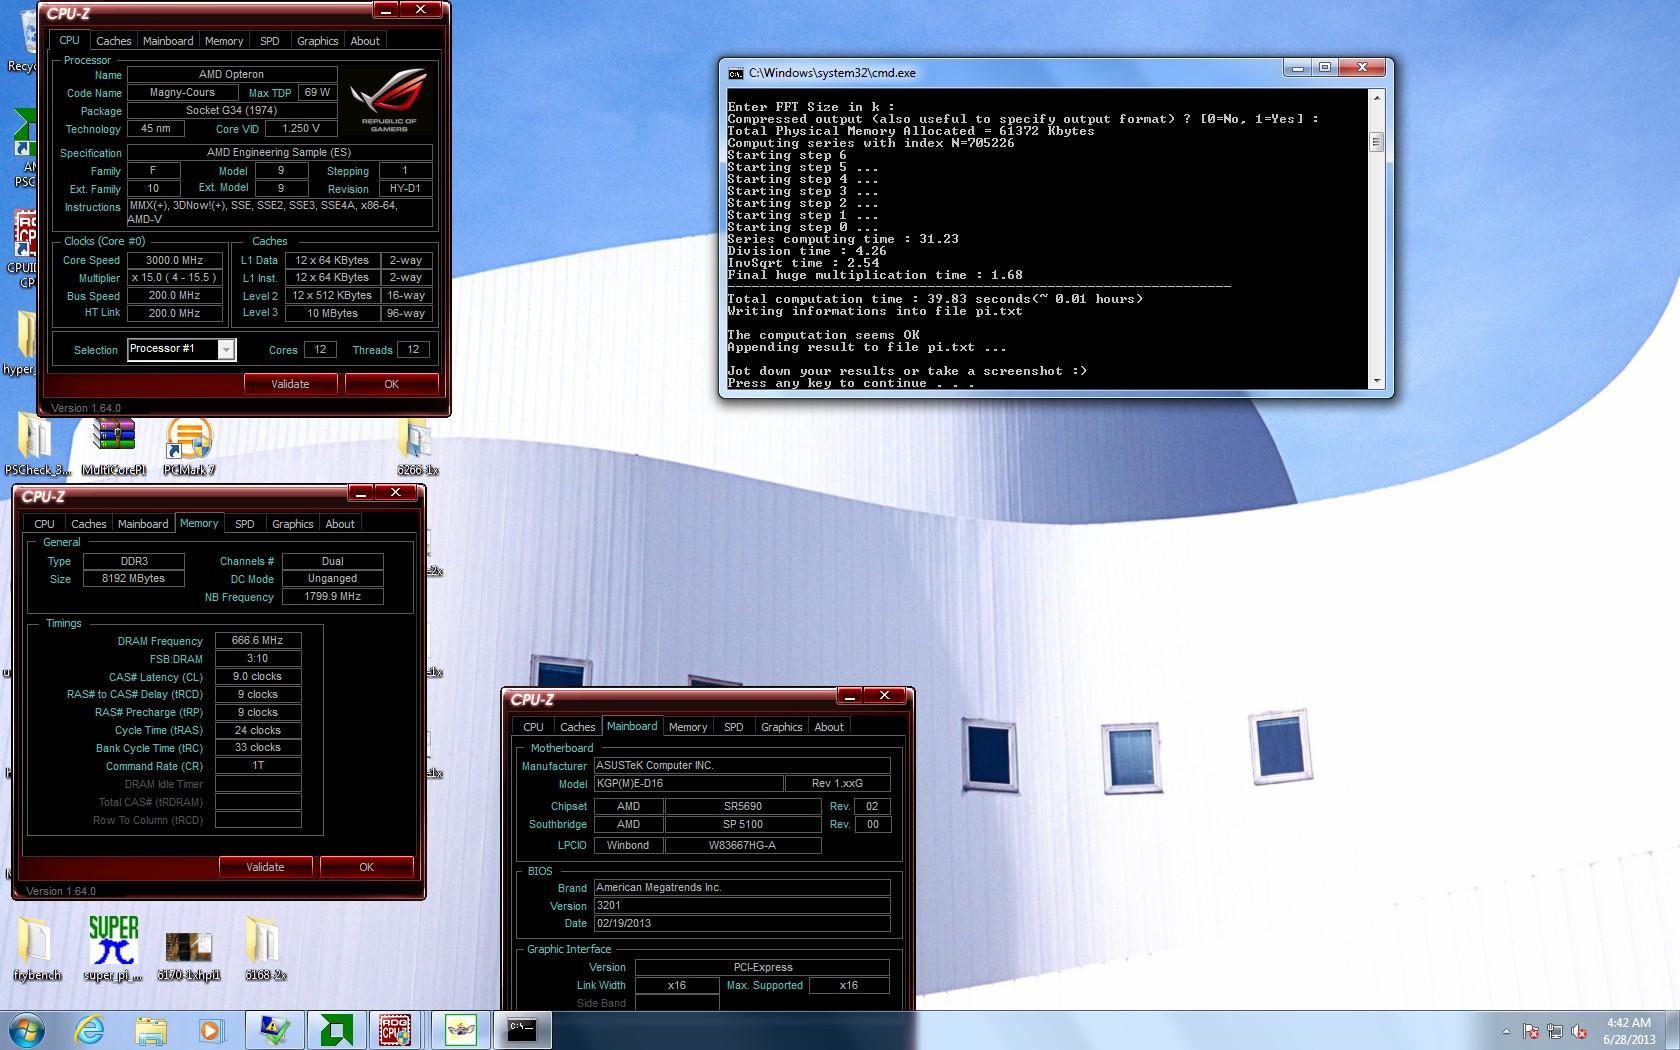Image resolution: width=1680 pixels, height=1050 pixels.
Task: Open SPD tab in Memory CPU-Z window
Action: (245, 524)
